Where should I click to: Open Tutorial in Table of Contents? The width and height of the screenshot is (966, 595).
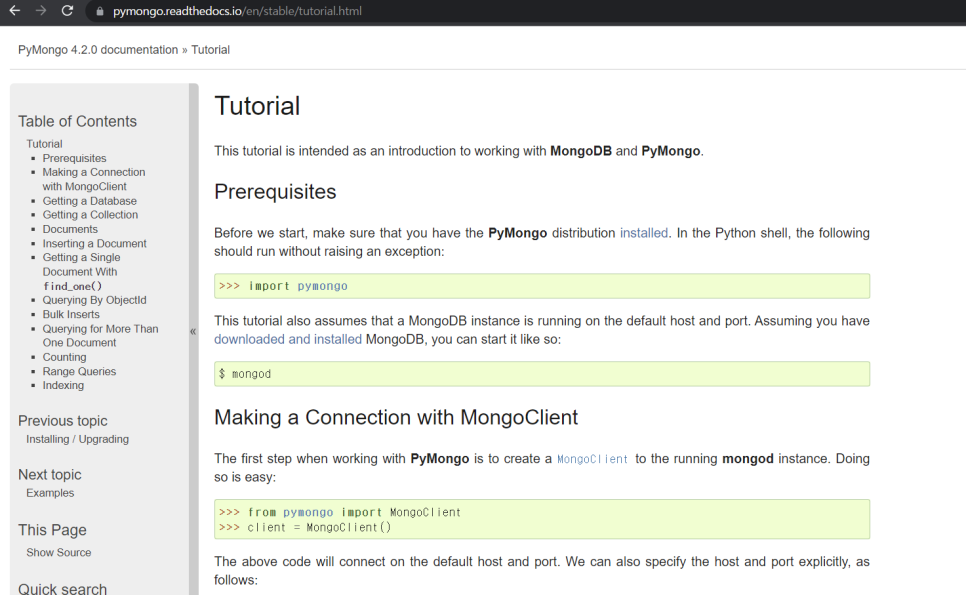[x=44, y=144]
